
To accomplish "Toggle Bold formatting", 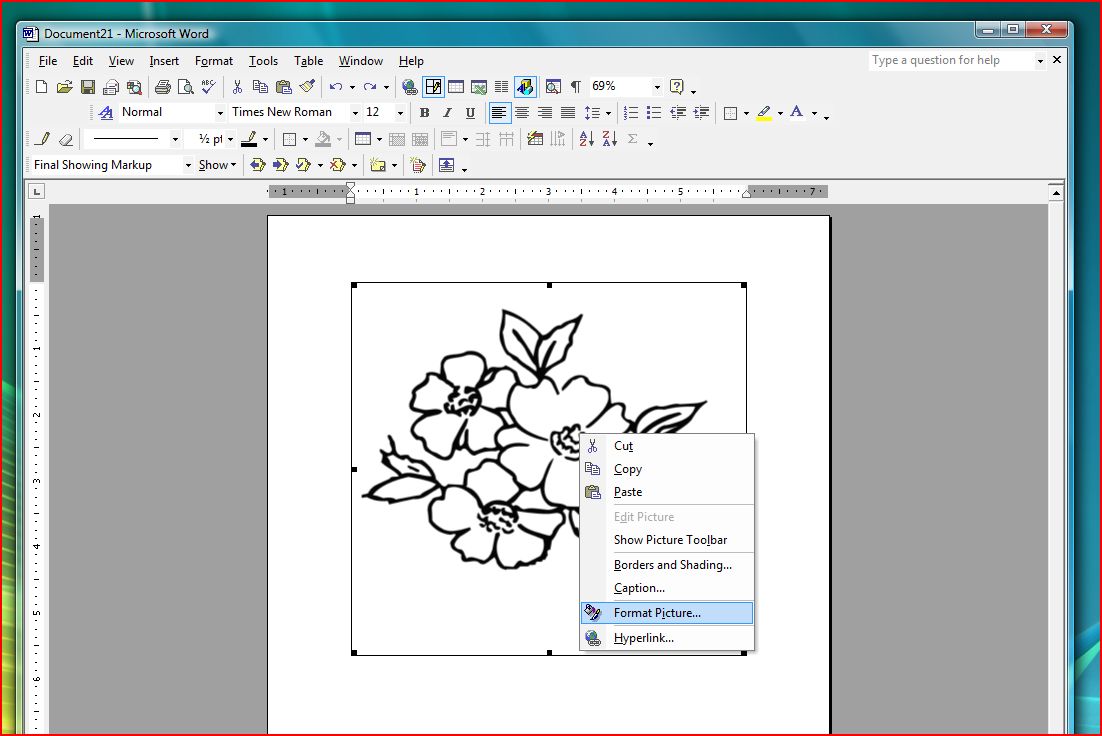I will [x=424, y=112].
